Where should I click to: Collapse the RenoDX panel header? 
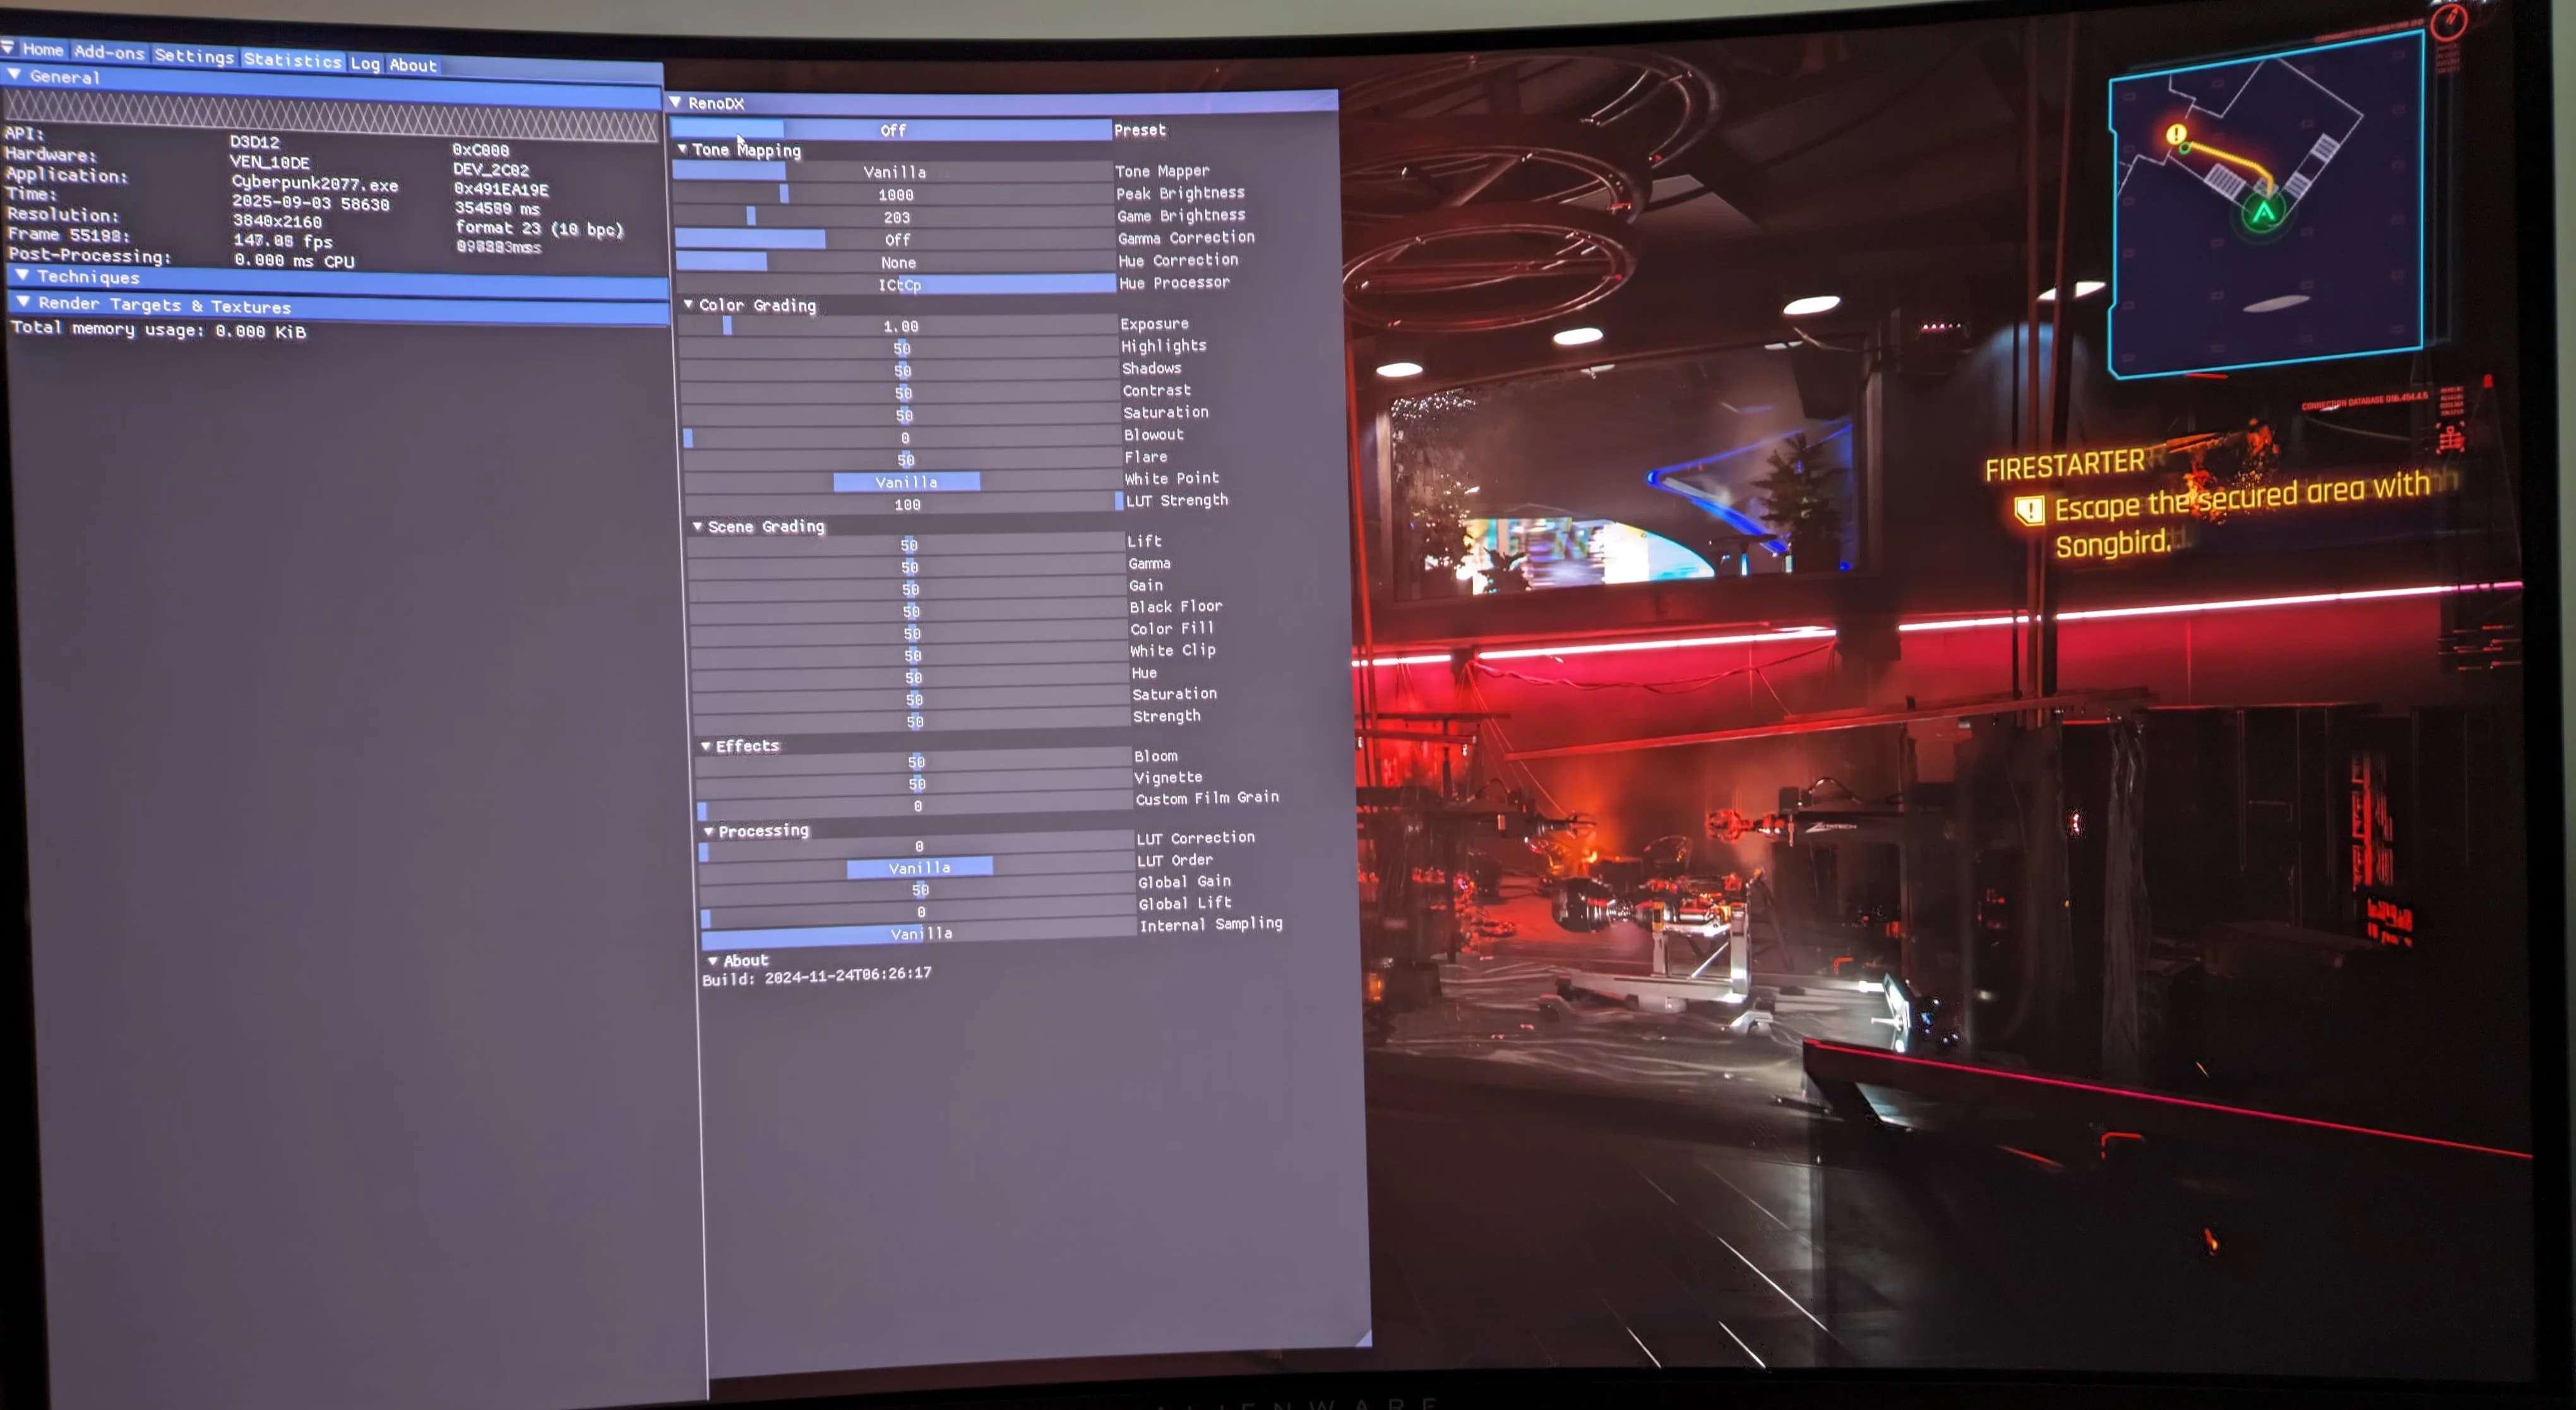pyautogui.click(x=1002, y=102)
